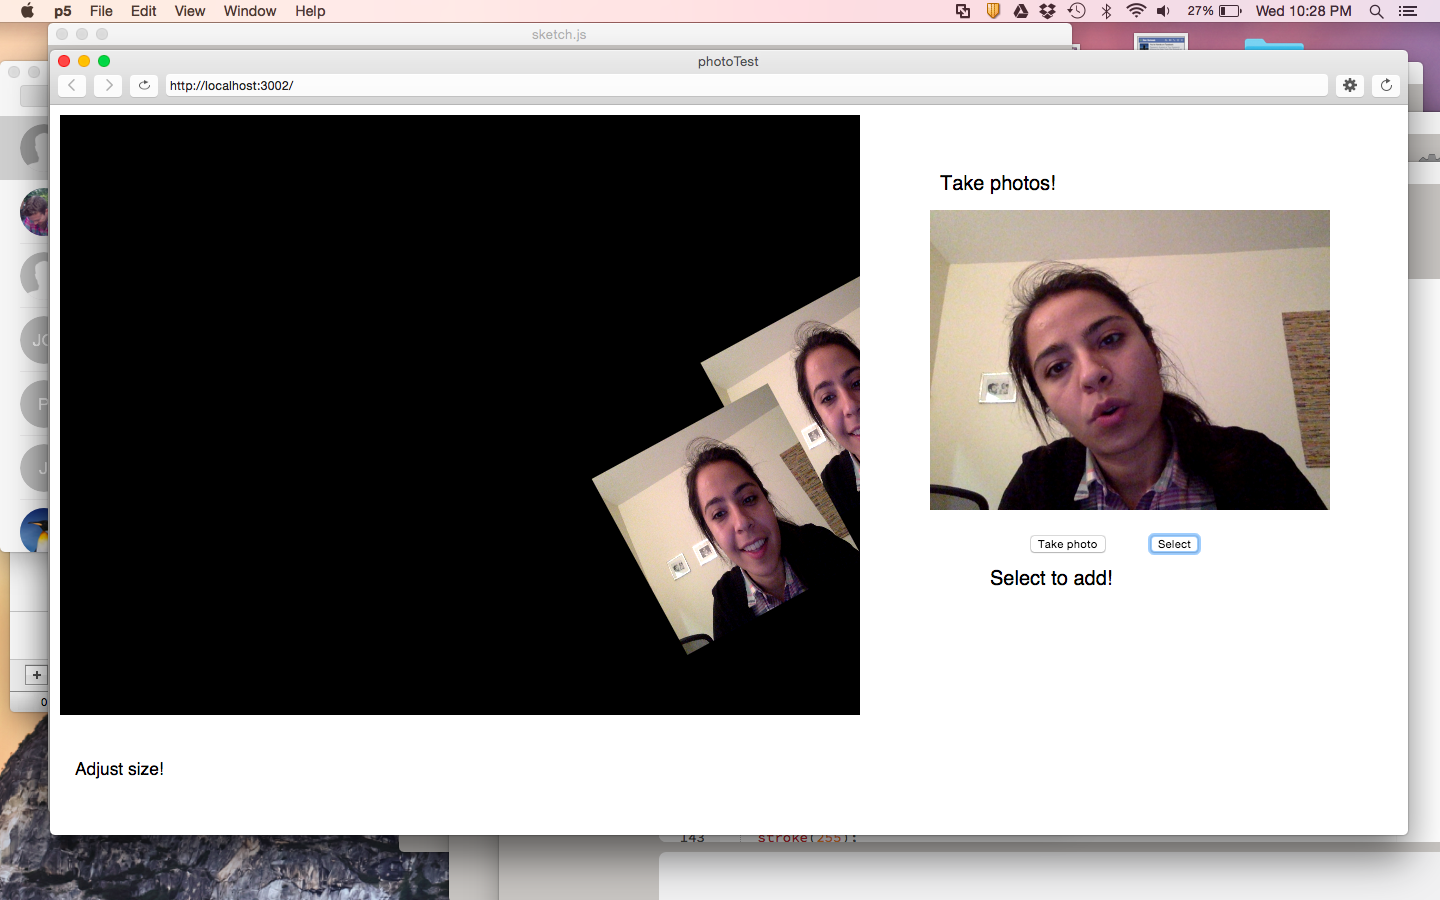
Task: Open the gear settings icon in toolbar
Action: coord(1350,85)
